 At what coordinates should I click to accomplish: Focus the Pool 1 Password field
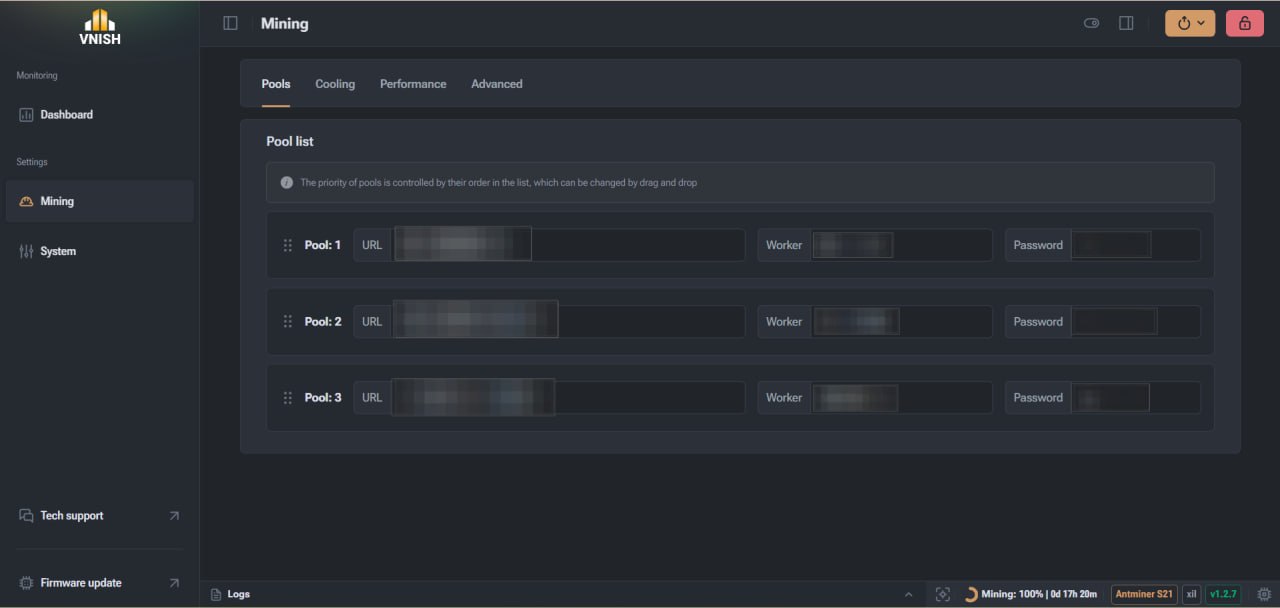[1135, 245]
